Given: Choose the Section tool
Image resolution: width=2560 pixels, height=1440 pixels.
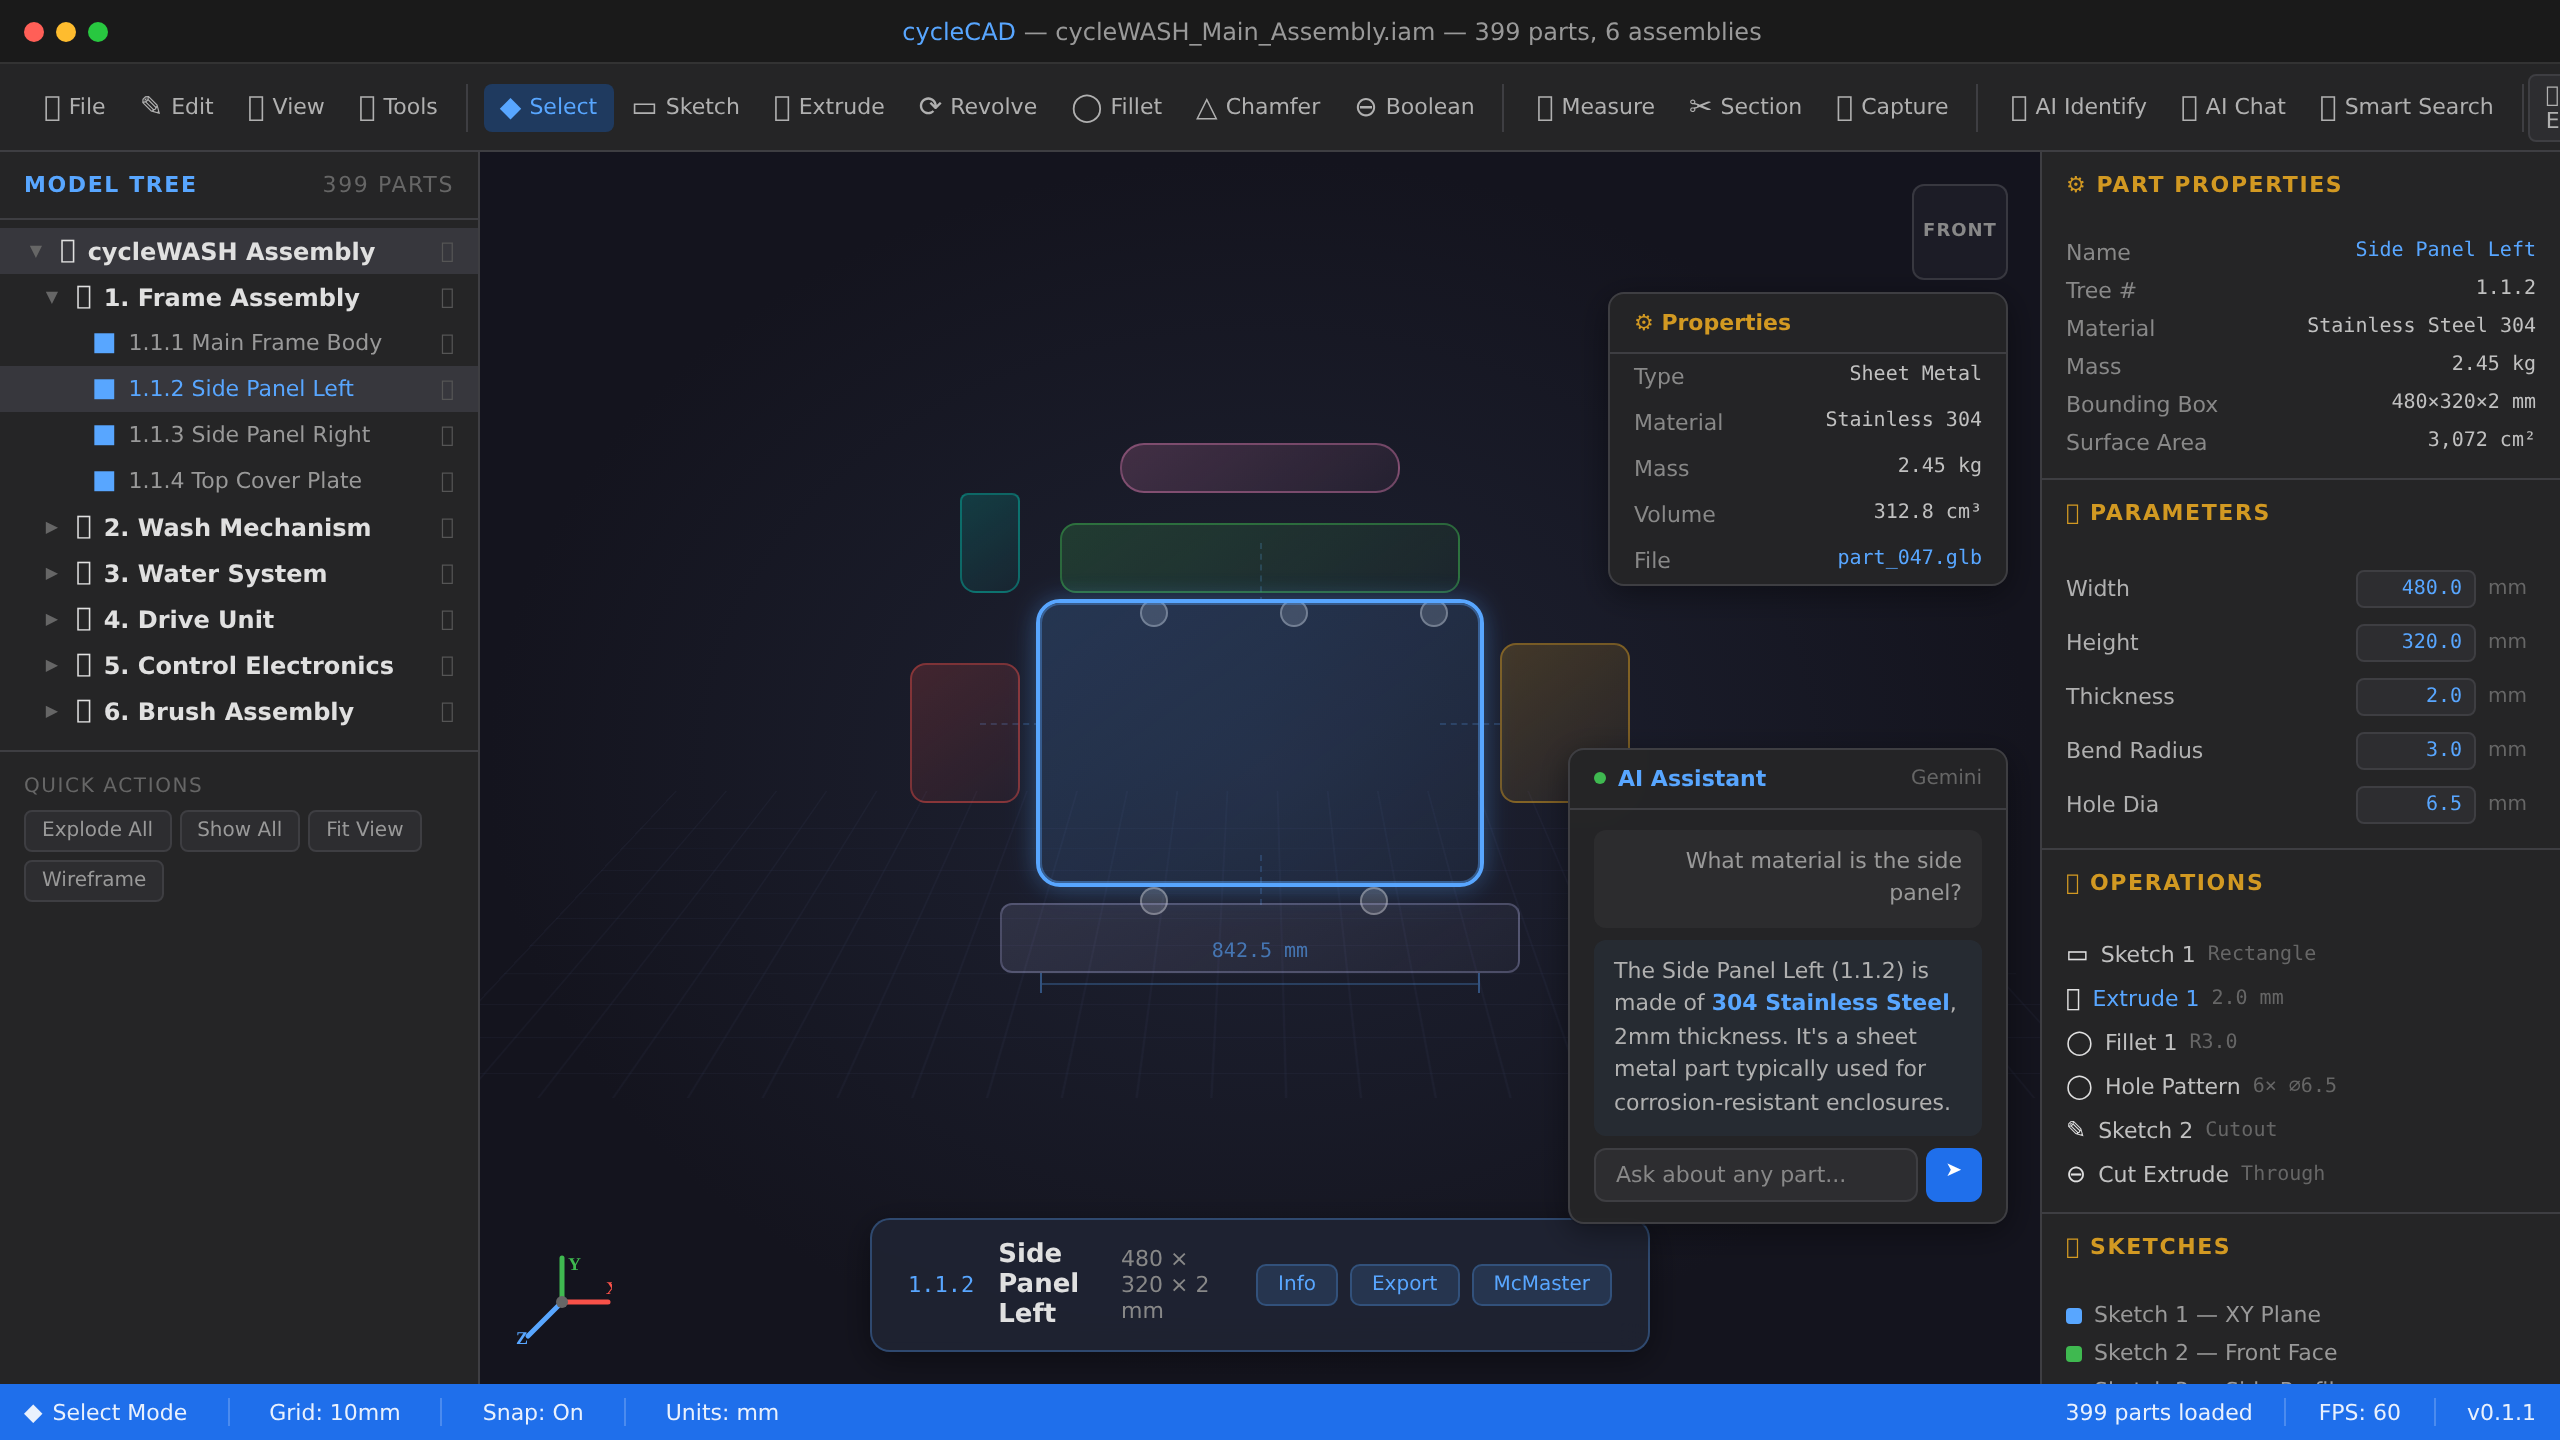Looking at the screenshot, I should click(1745, 107).
